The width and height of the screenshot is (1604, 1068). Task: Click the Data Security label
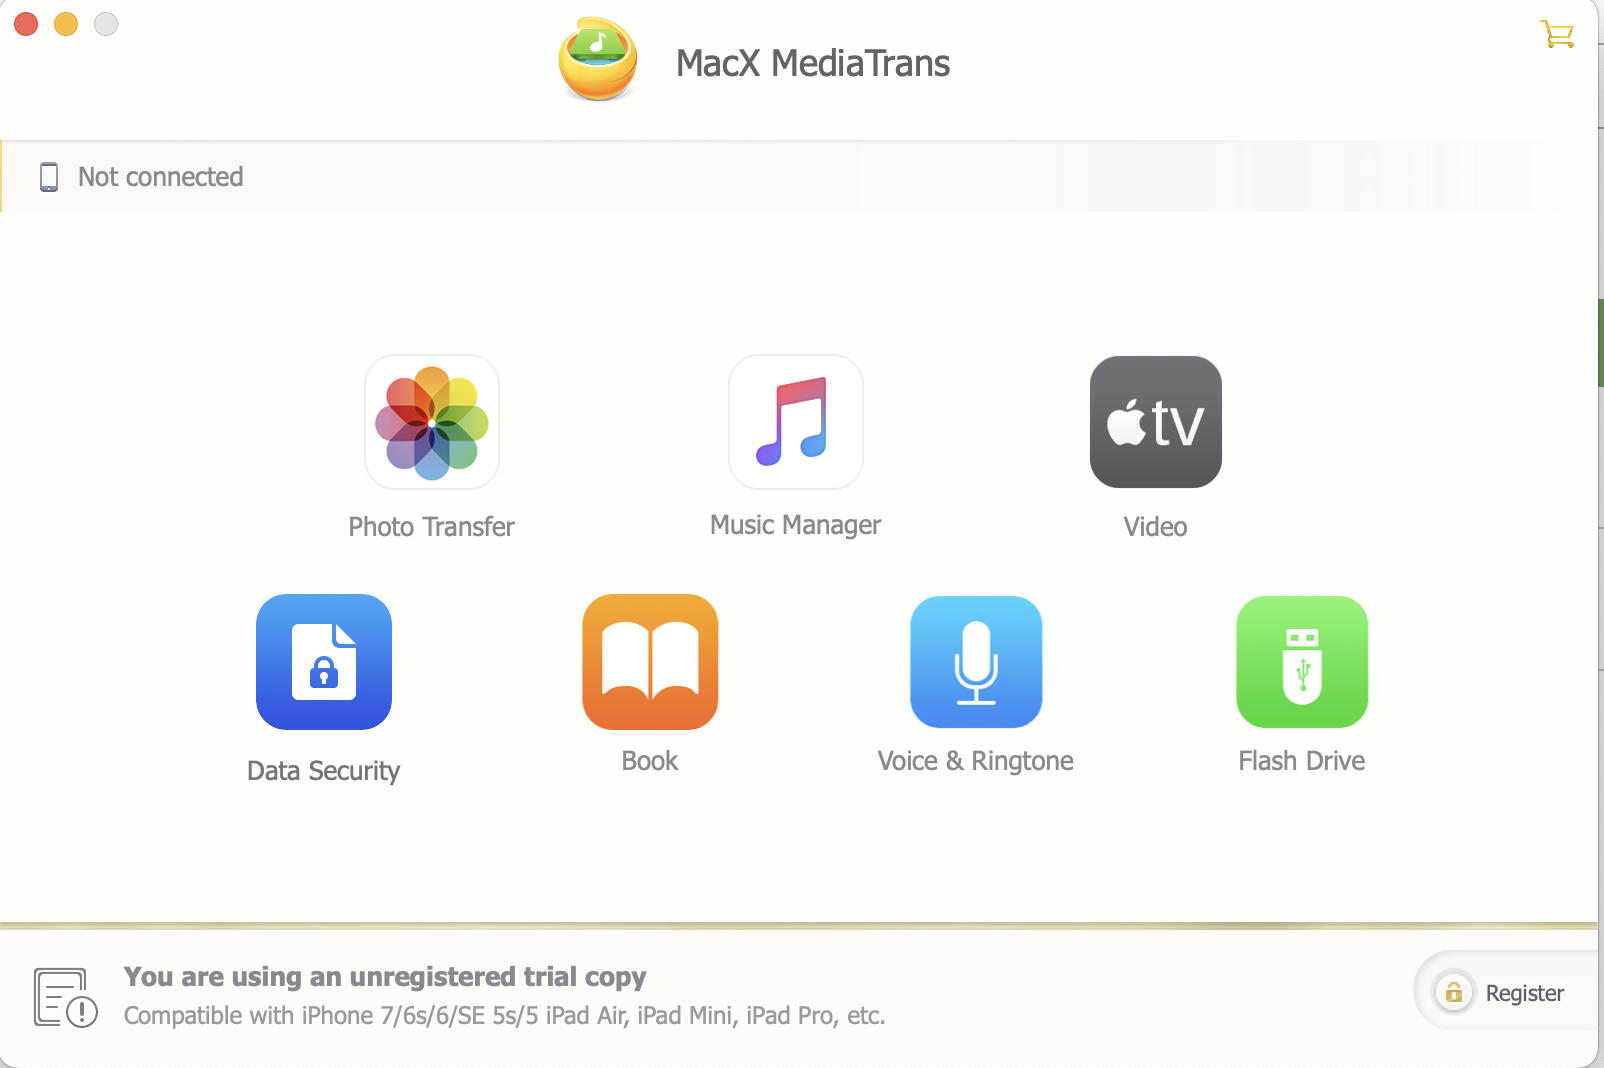pos(324,771)
